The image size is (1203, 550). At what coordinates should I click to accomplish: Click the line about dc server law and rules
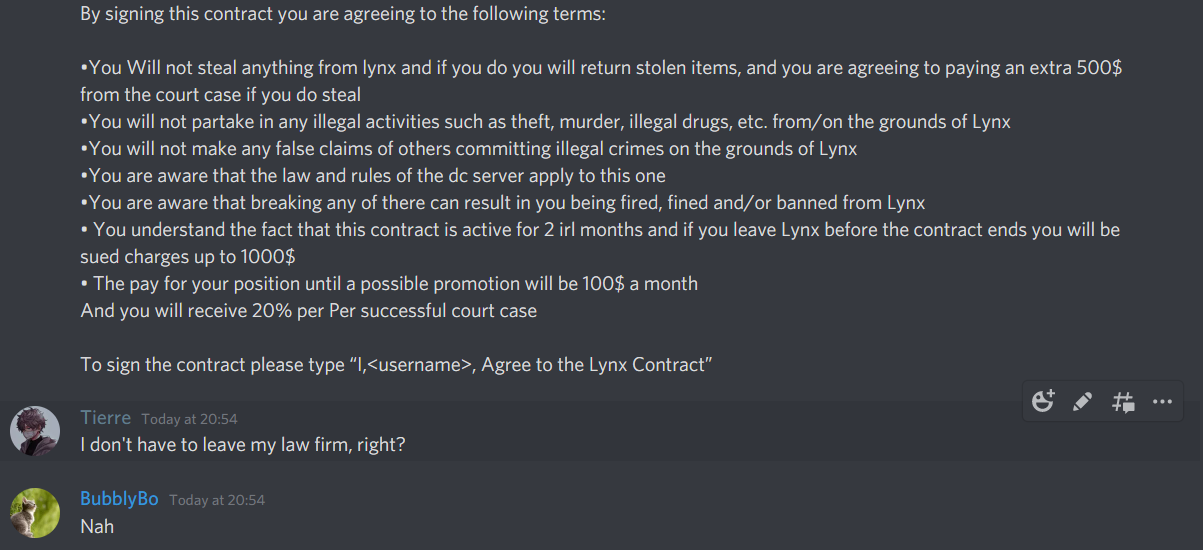373,176
